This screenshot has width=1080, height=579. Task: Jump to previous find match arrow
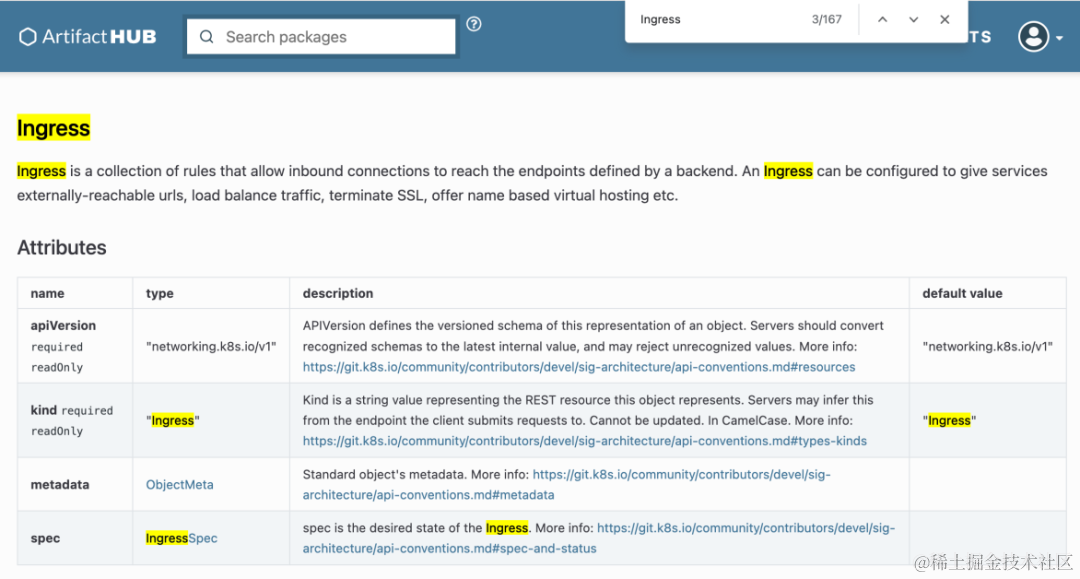coord(882,19)
